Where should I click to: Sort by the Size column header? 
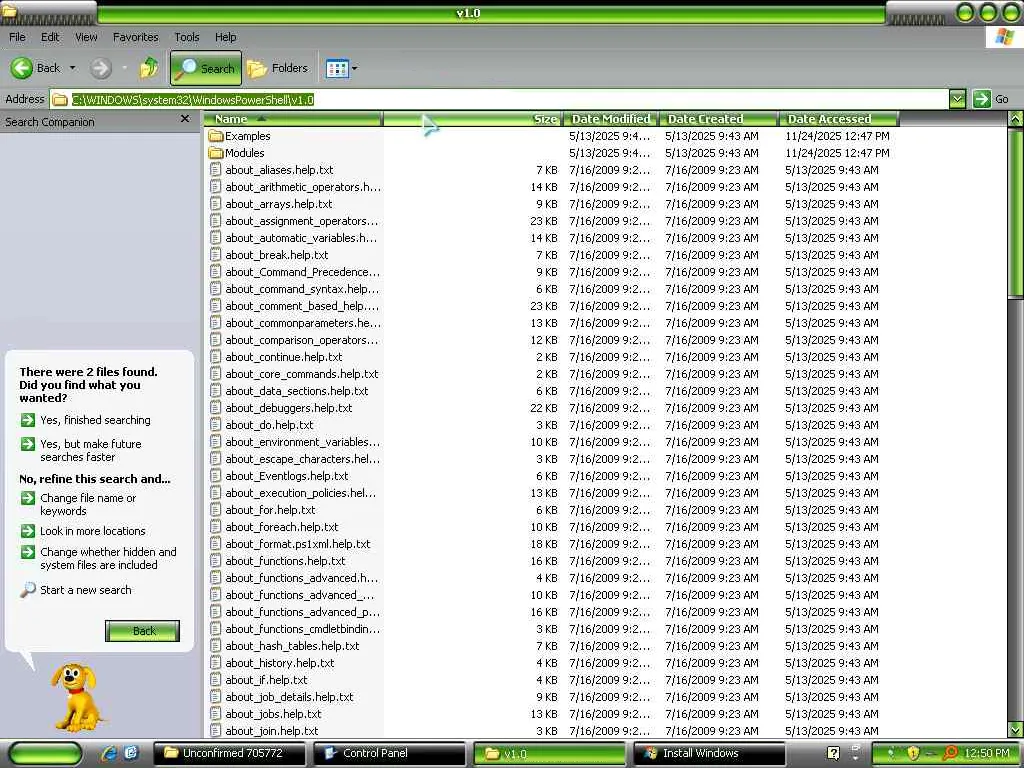(x=472, y=119)
